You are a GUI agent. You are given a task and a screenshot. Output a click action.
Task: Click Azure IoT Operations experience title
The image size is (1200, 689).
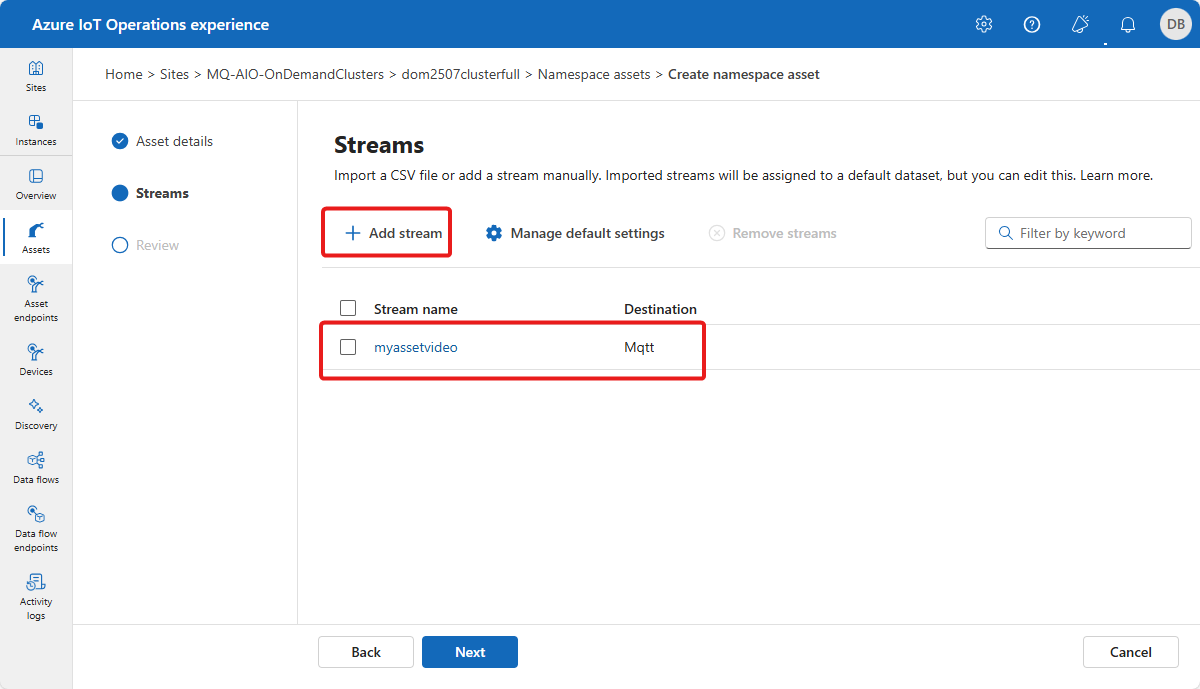click(150, 24)
